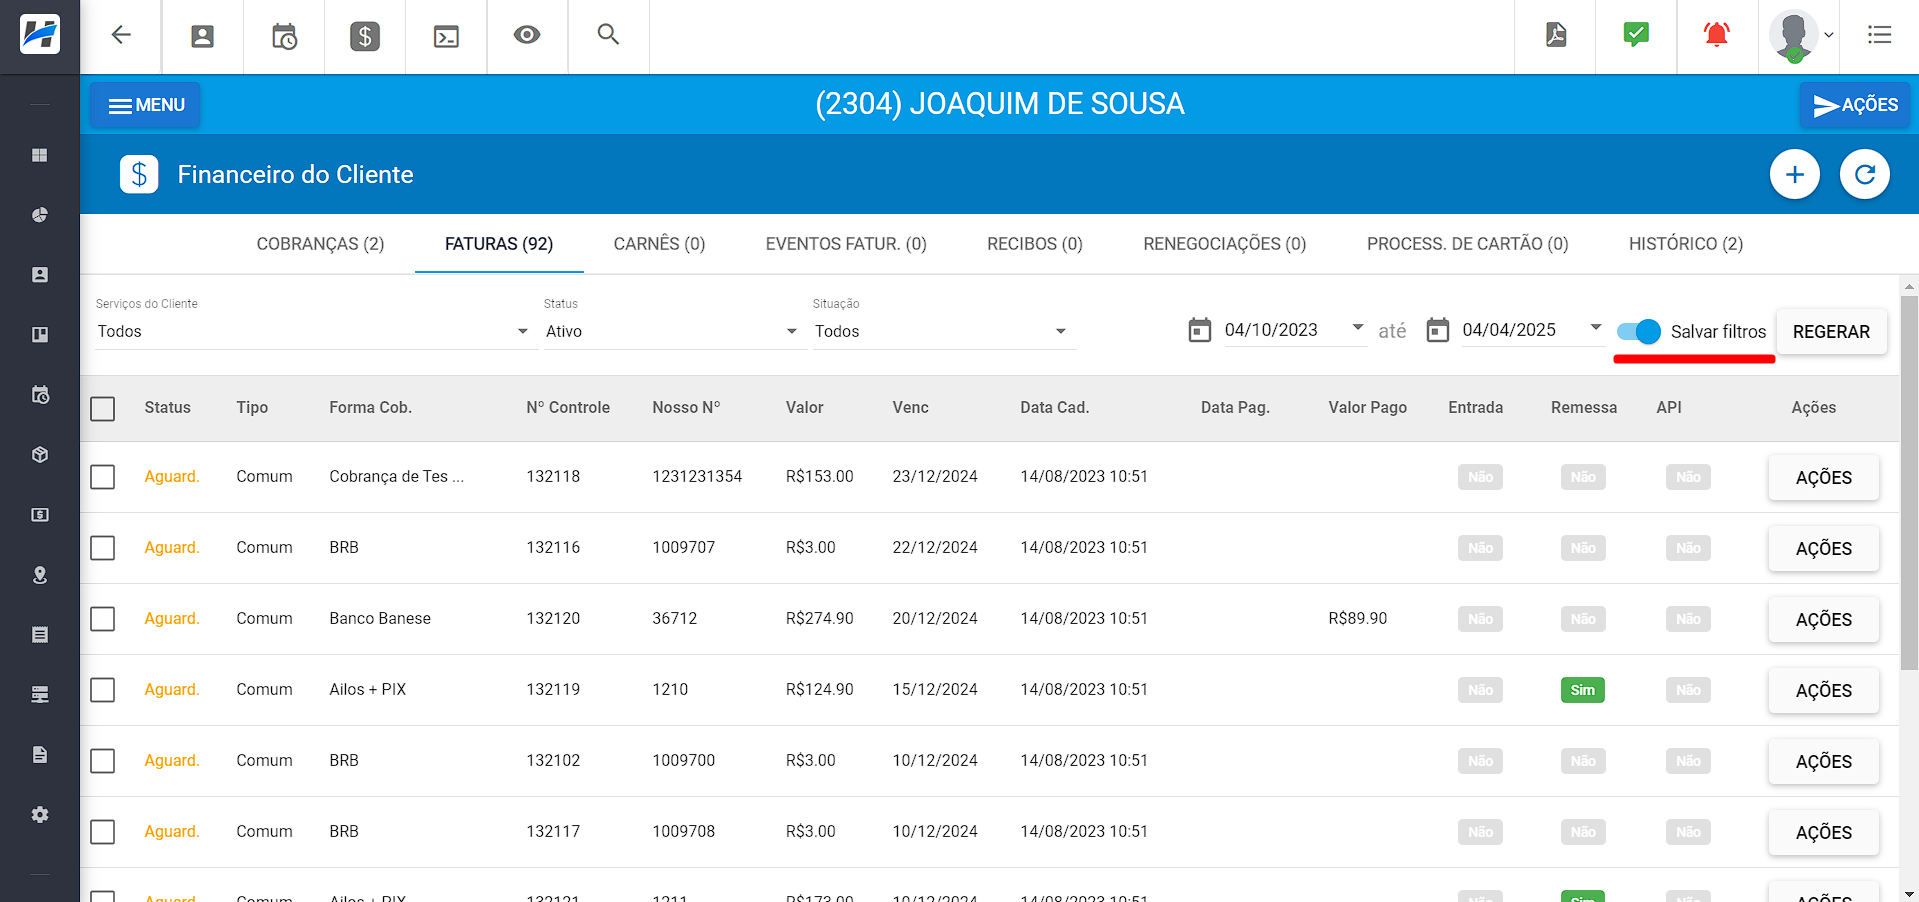Switch to the RENEGOCIAÇÕES (0) tab

click(1225, 244)
